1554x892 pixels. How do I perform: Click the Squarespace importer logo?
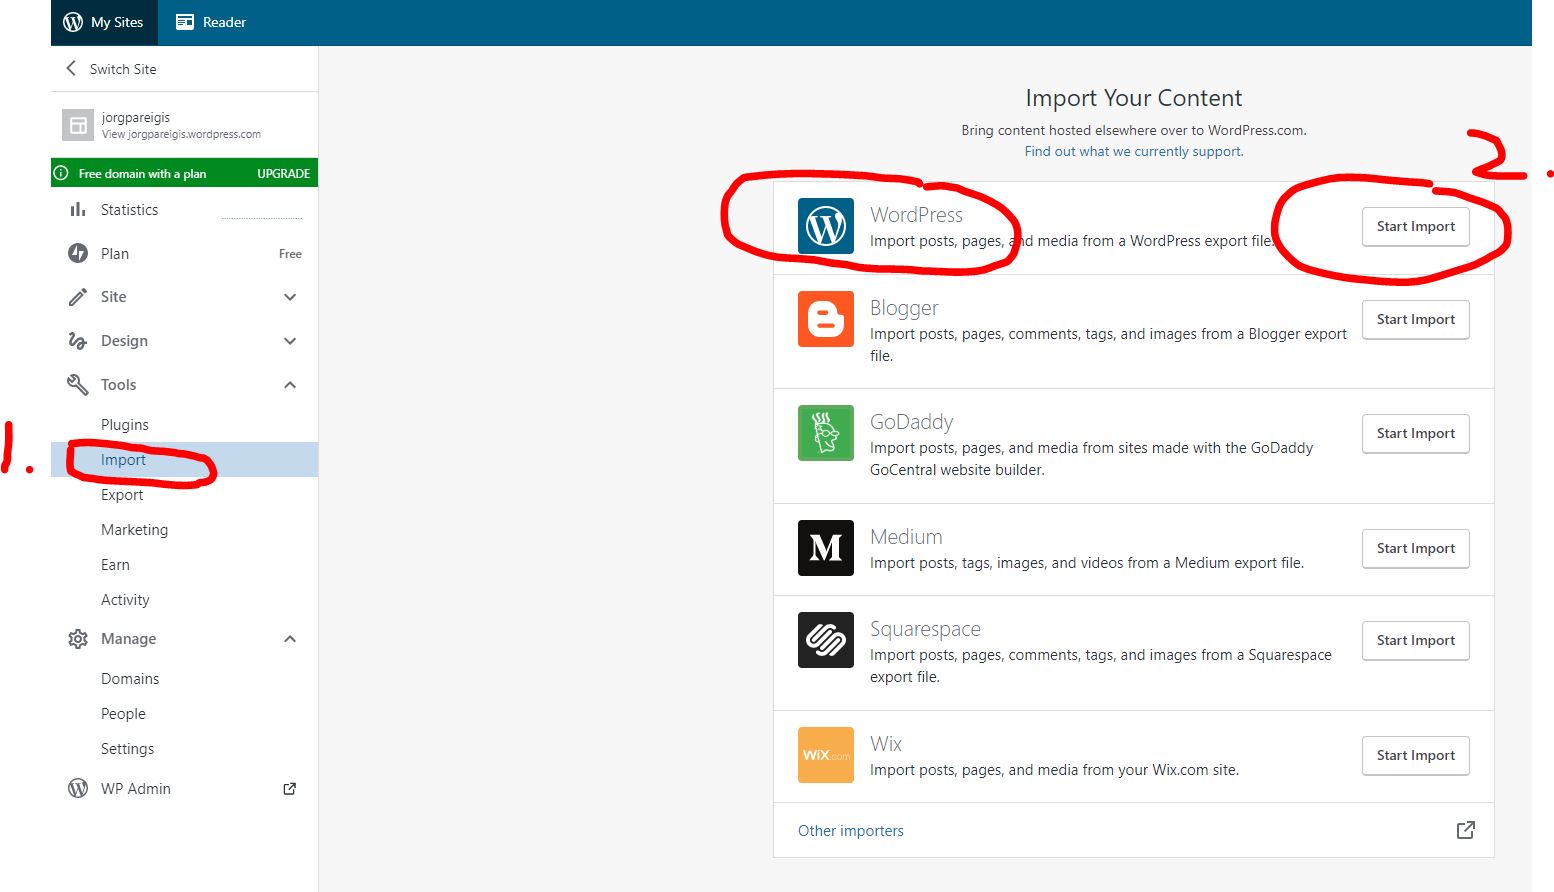point(826,640)
